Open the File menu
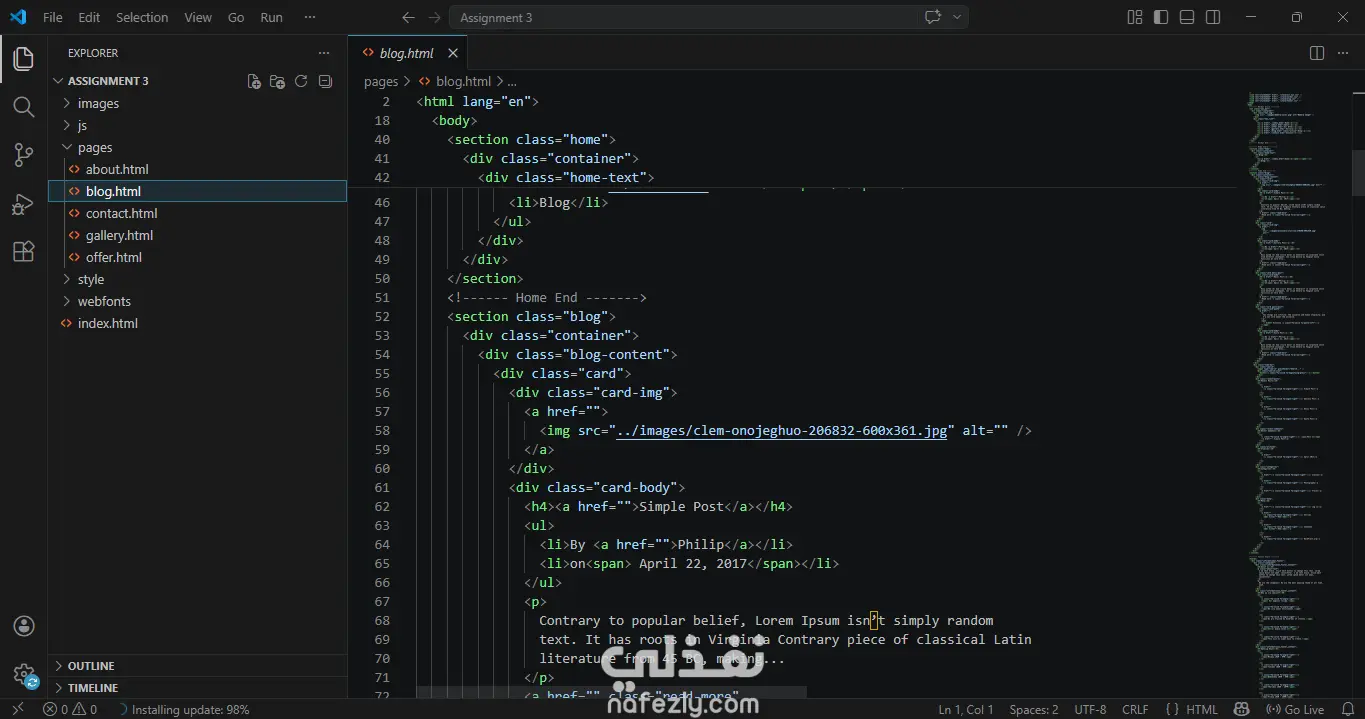The height and width of the screenshot is (719, 1365). pos(52,17)
